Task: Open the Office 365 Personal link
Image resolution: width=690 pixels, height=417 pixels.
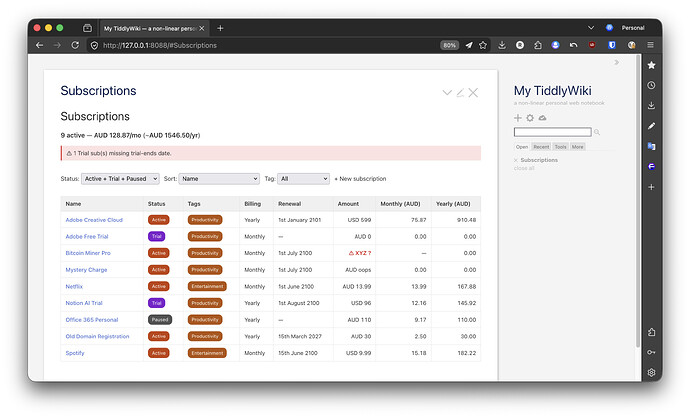Action: tap(92, 320)
